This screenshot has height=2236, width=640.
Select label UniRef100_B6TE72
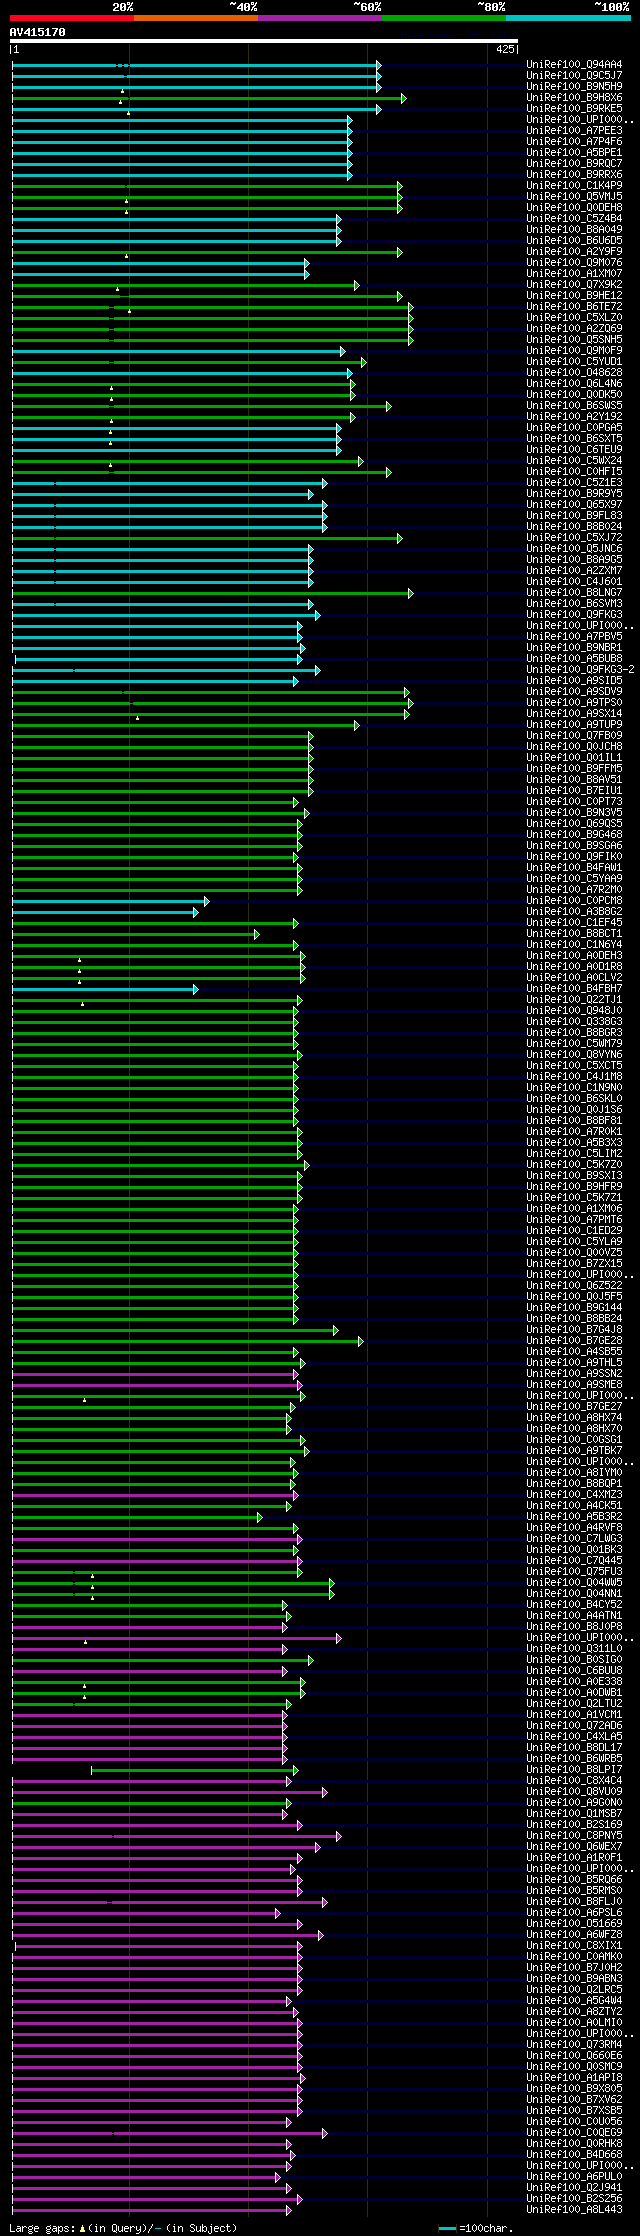tap(574, 307)
